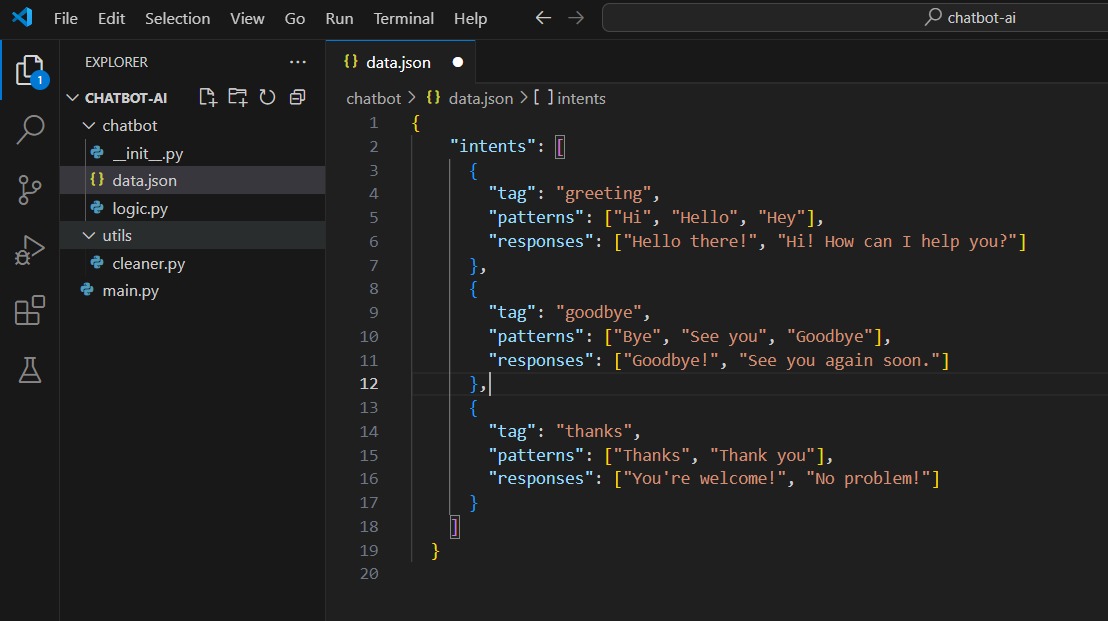
Task: Collapse the utils folder
Action: click(89, 235)
